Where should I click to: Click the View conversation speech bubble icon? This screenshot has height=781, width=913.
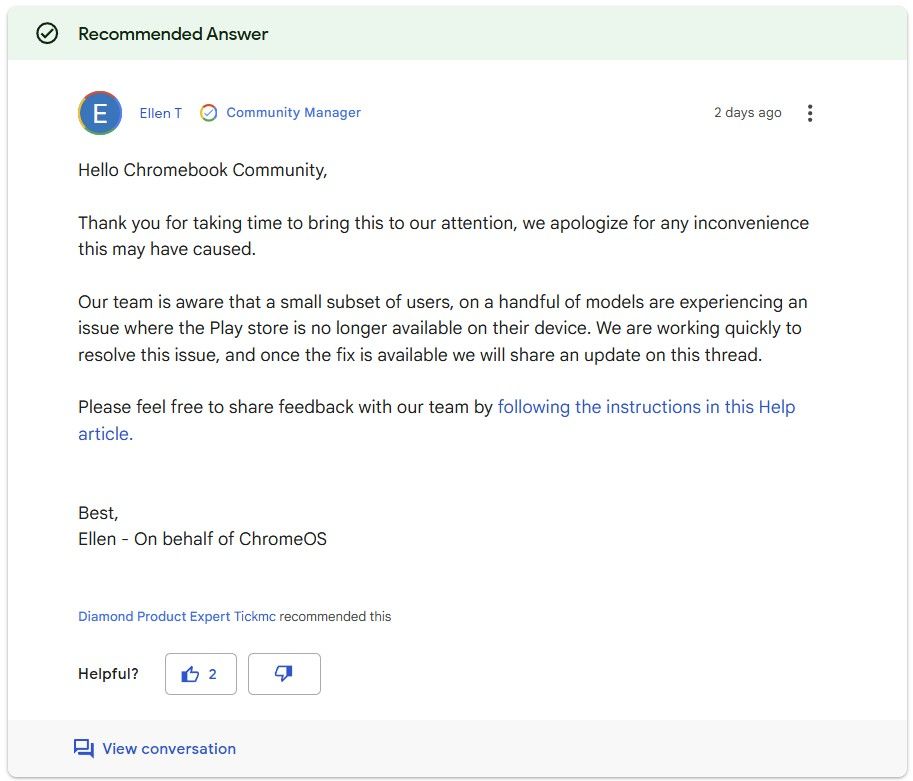point(83,748)
